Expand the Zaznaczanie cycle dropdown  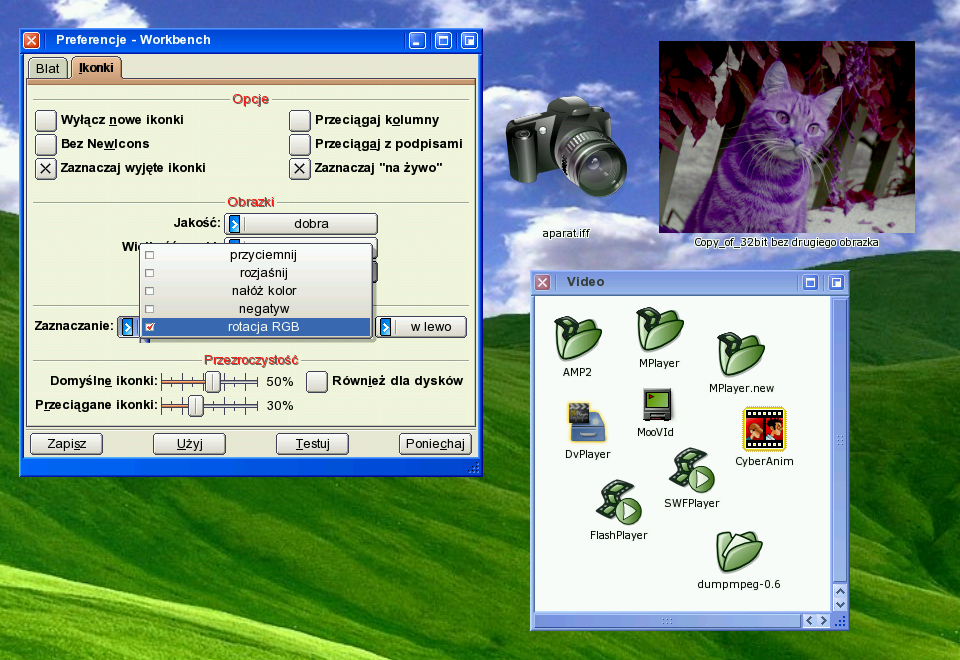coord(127,327)
